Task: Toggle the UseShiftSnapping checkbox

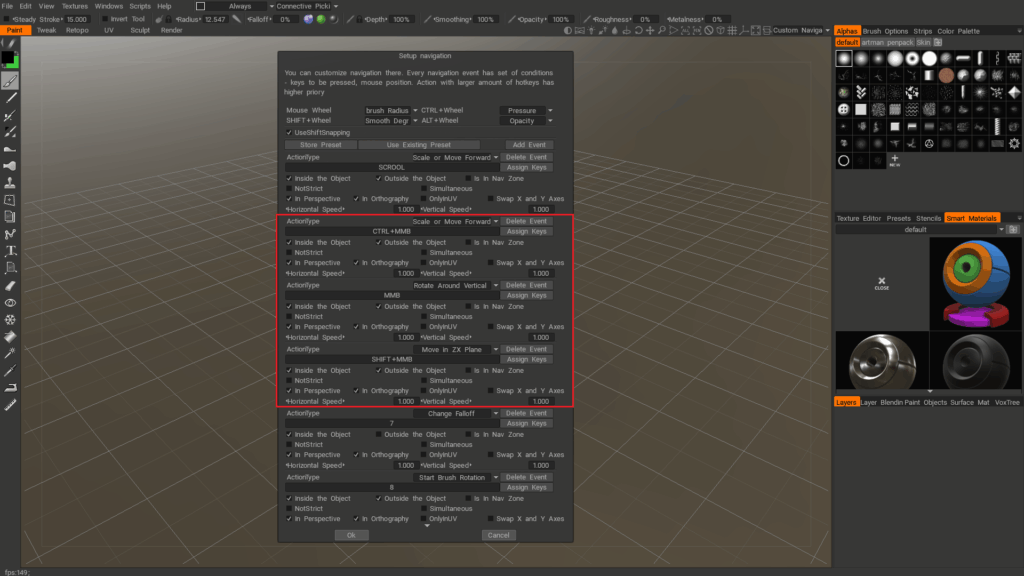Action: click(289, 133)
